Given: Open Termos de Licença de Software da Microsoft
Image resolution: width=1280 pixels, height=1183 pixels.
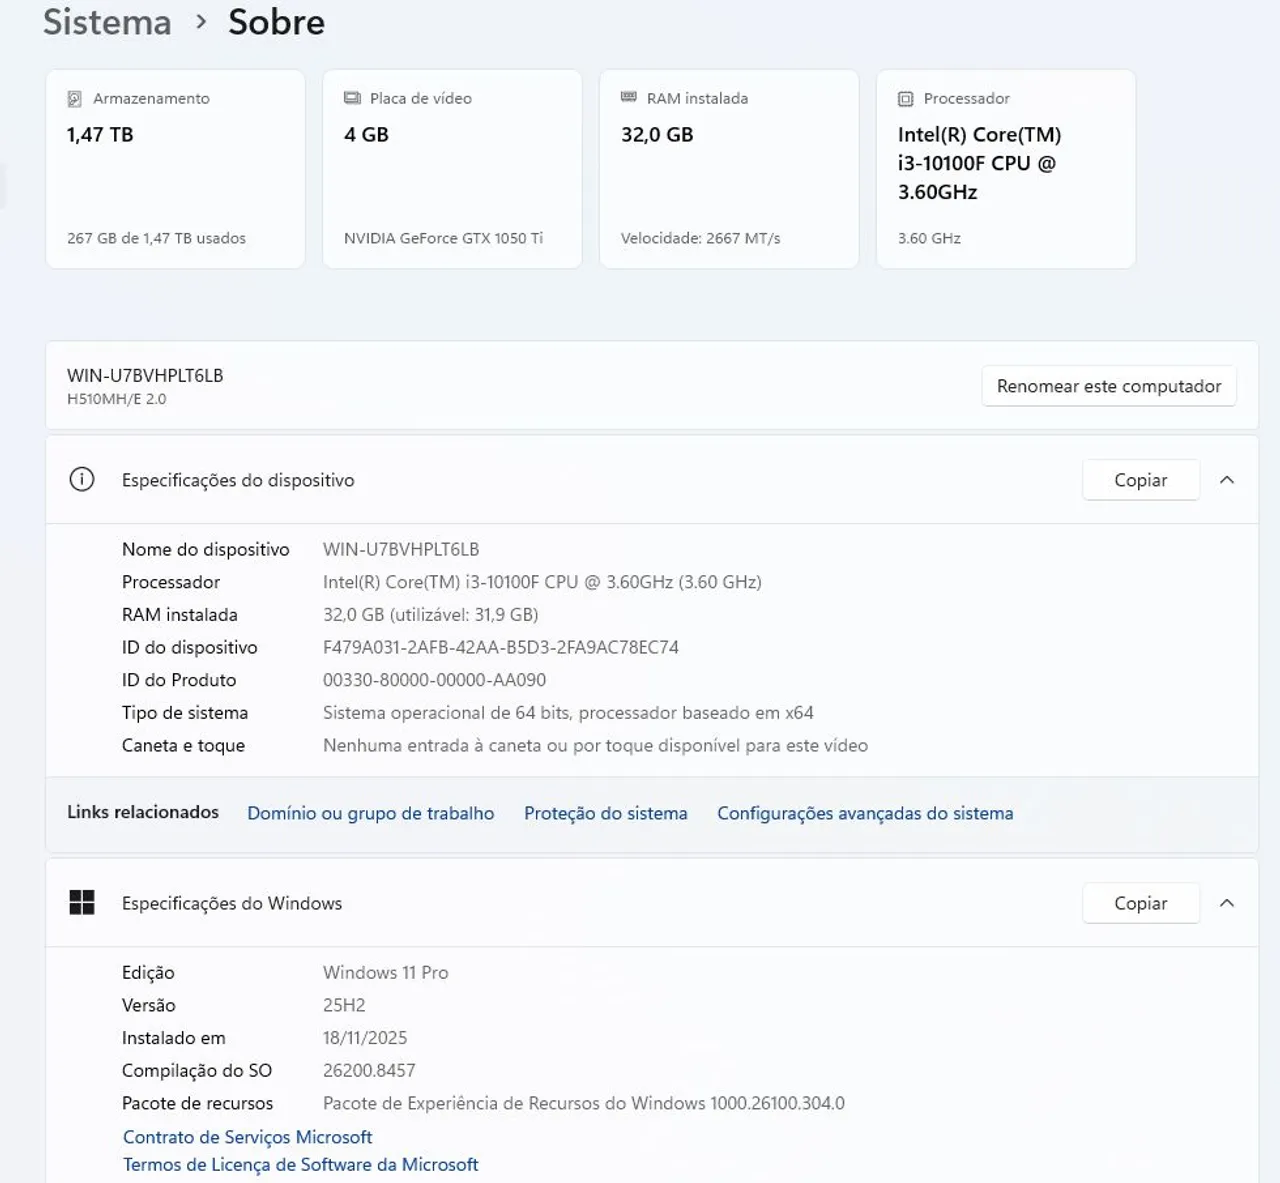Looking at the screenshot, I should [x=300, y=1165].
